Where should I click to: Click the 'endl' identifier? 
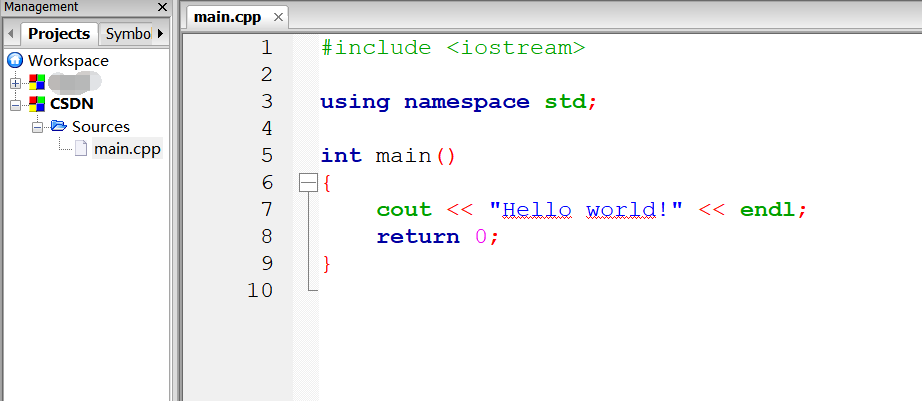767,210
